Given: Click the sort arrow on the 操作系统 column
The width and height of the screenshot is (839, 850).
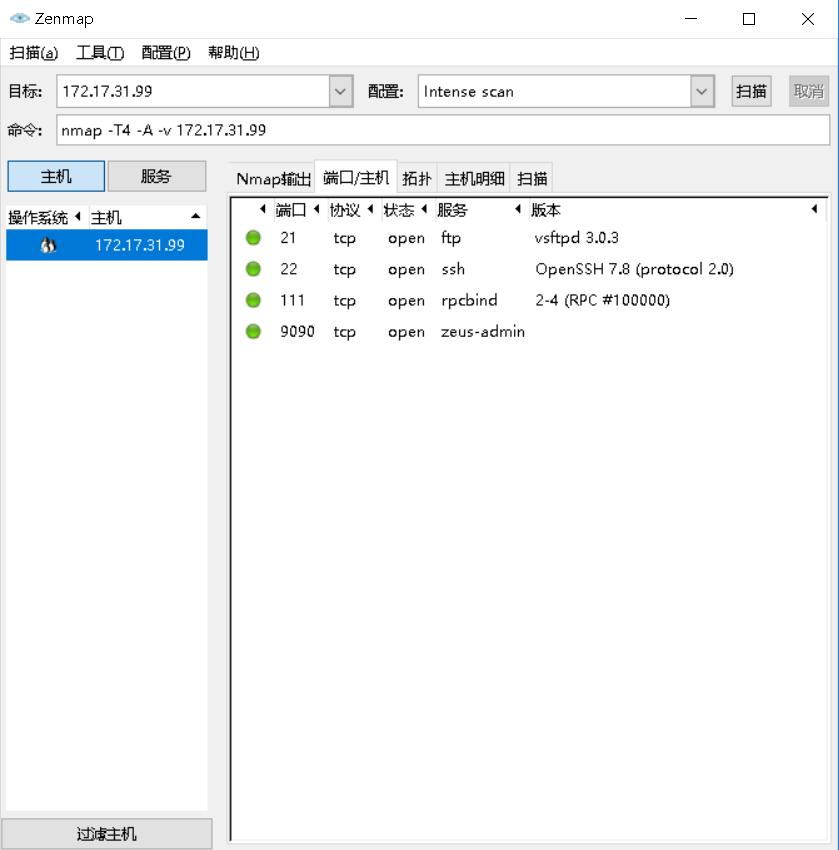Looking at the screenshot, I should (x=77, y=215).
